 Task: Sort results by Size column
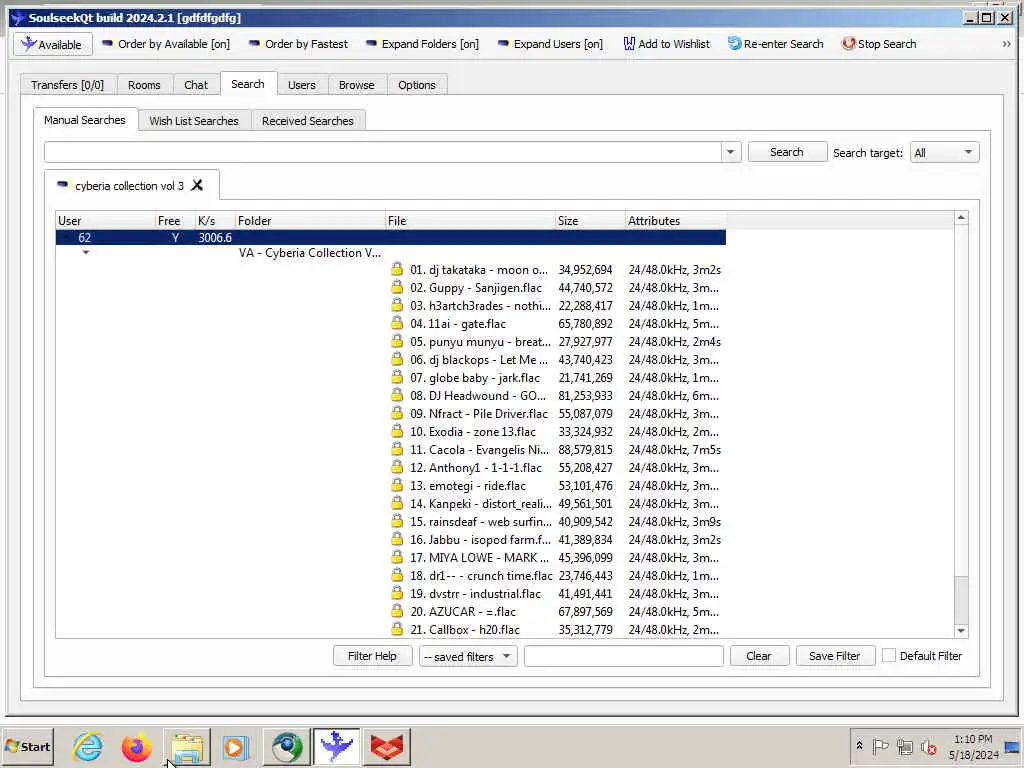coord(590,221)
